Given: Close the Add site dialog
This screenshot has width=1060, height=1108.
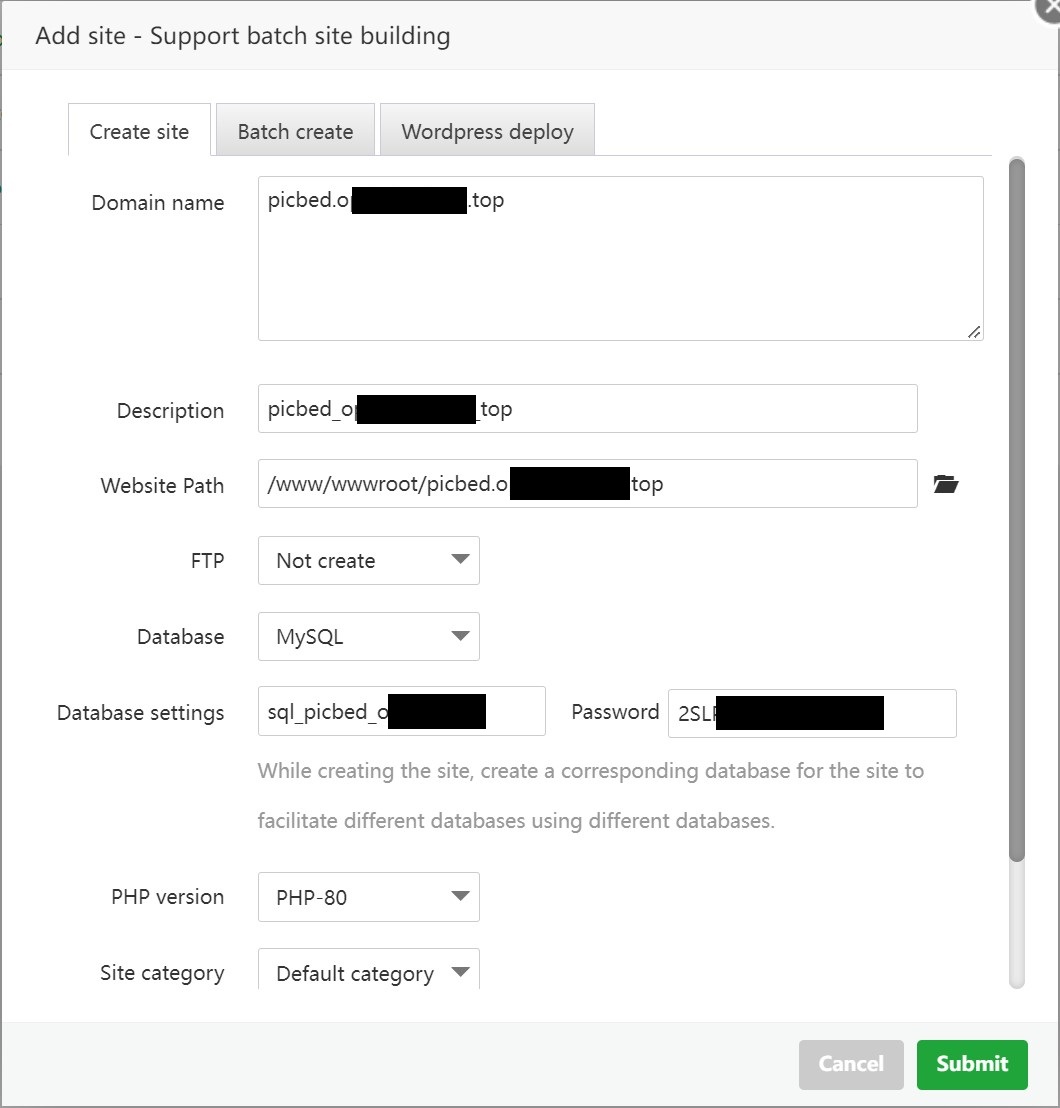Looking at the screenshot, I should pyautogui.click(x=1048, y=8).
